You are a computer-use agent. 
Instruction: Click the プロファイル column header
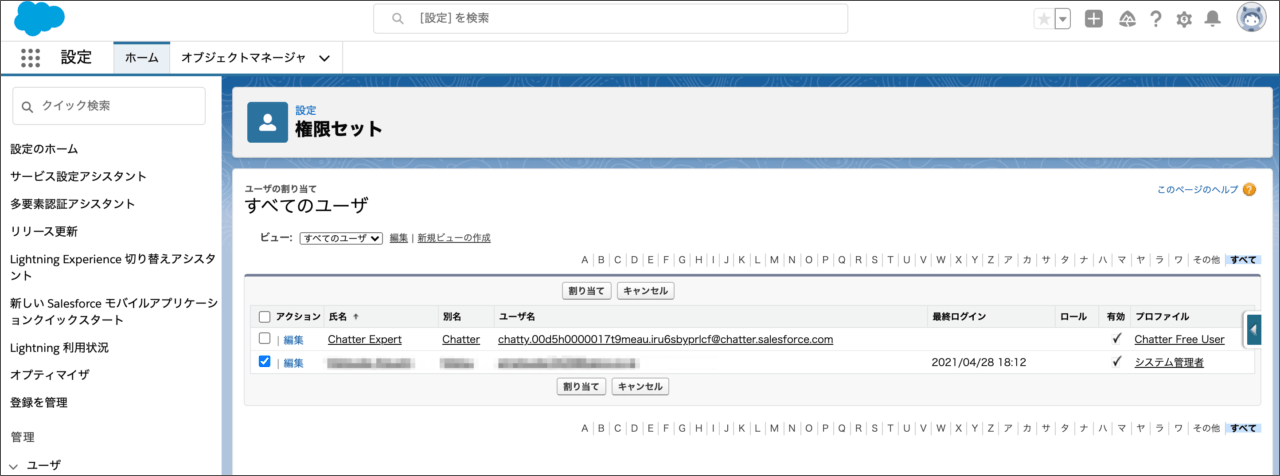(x=1161, y=317)
